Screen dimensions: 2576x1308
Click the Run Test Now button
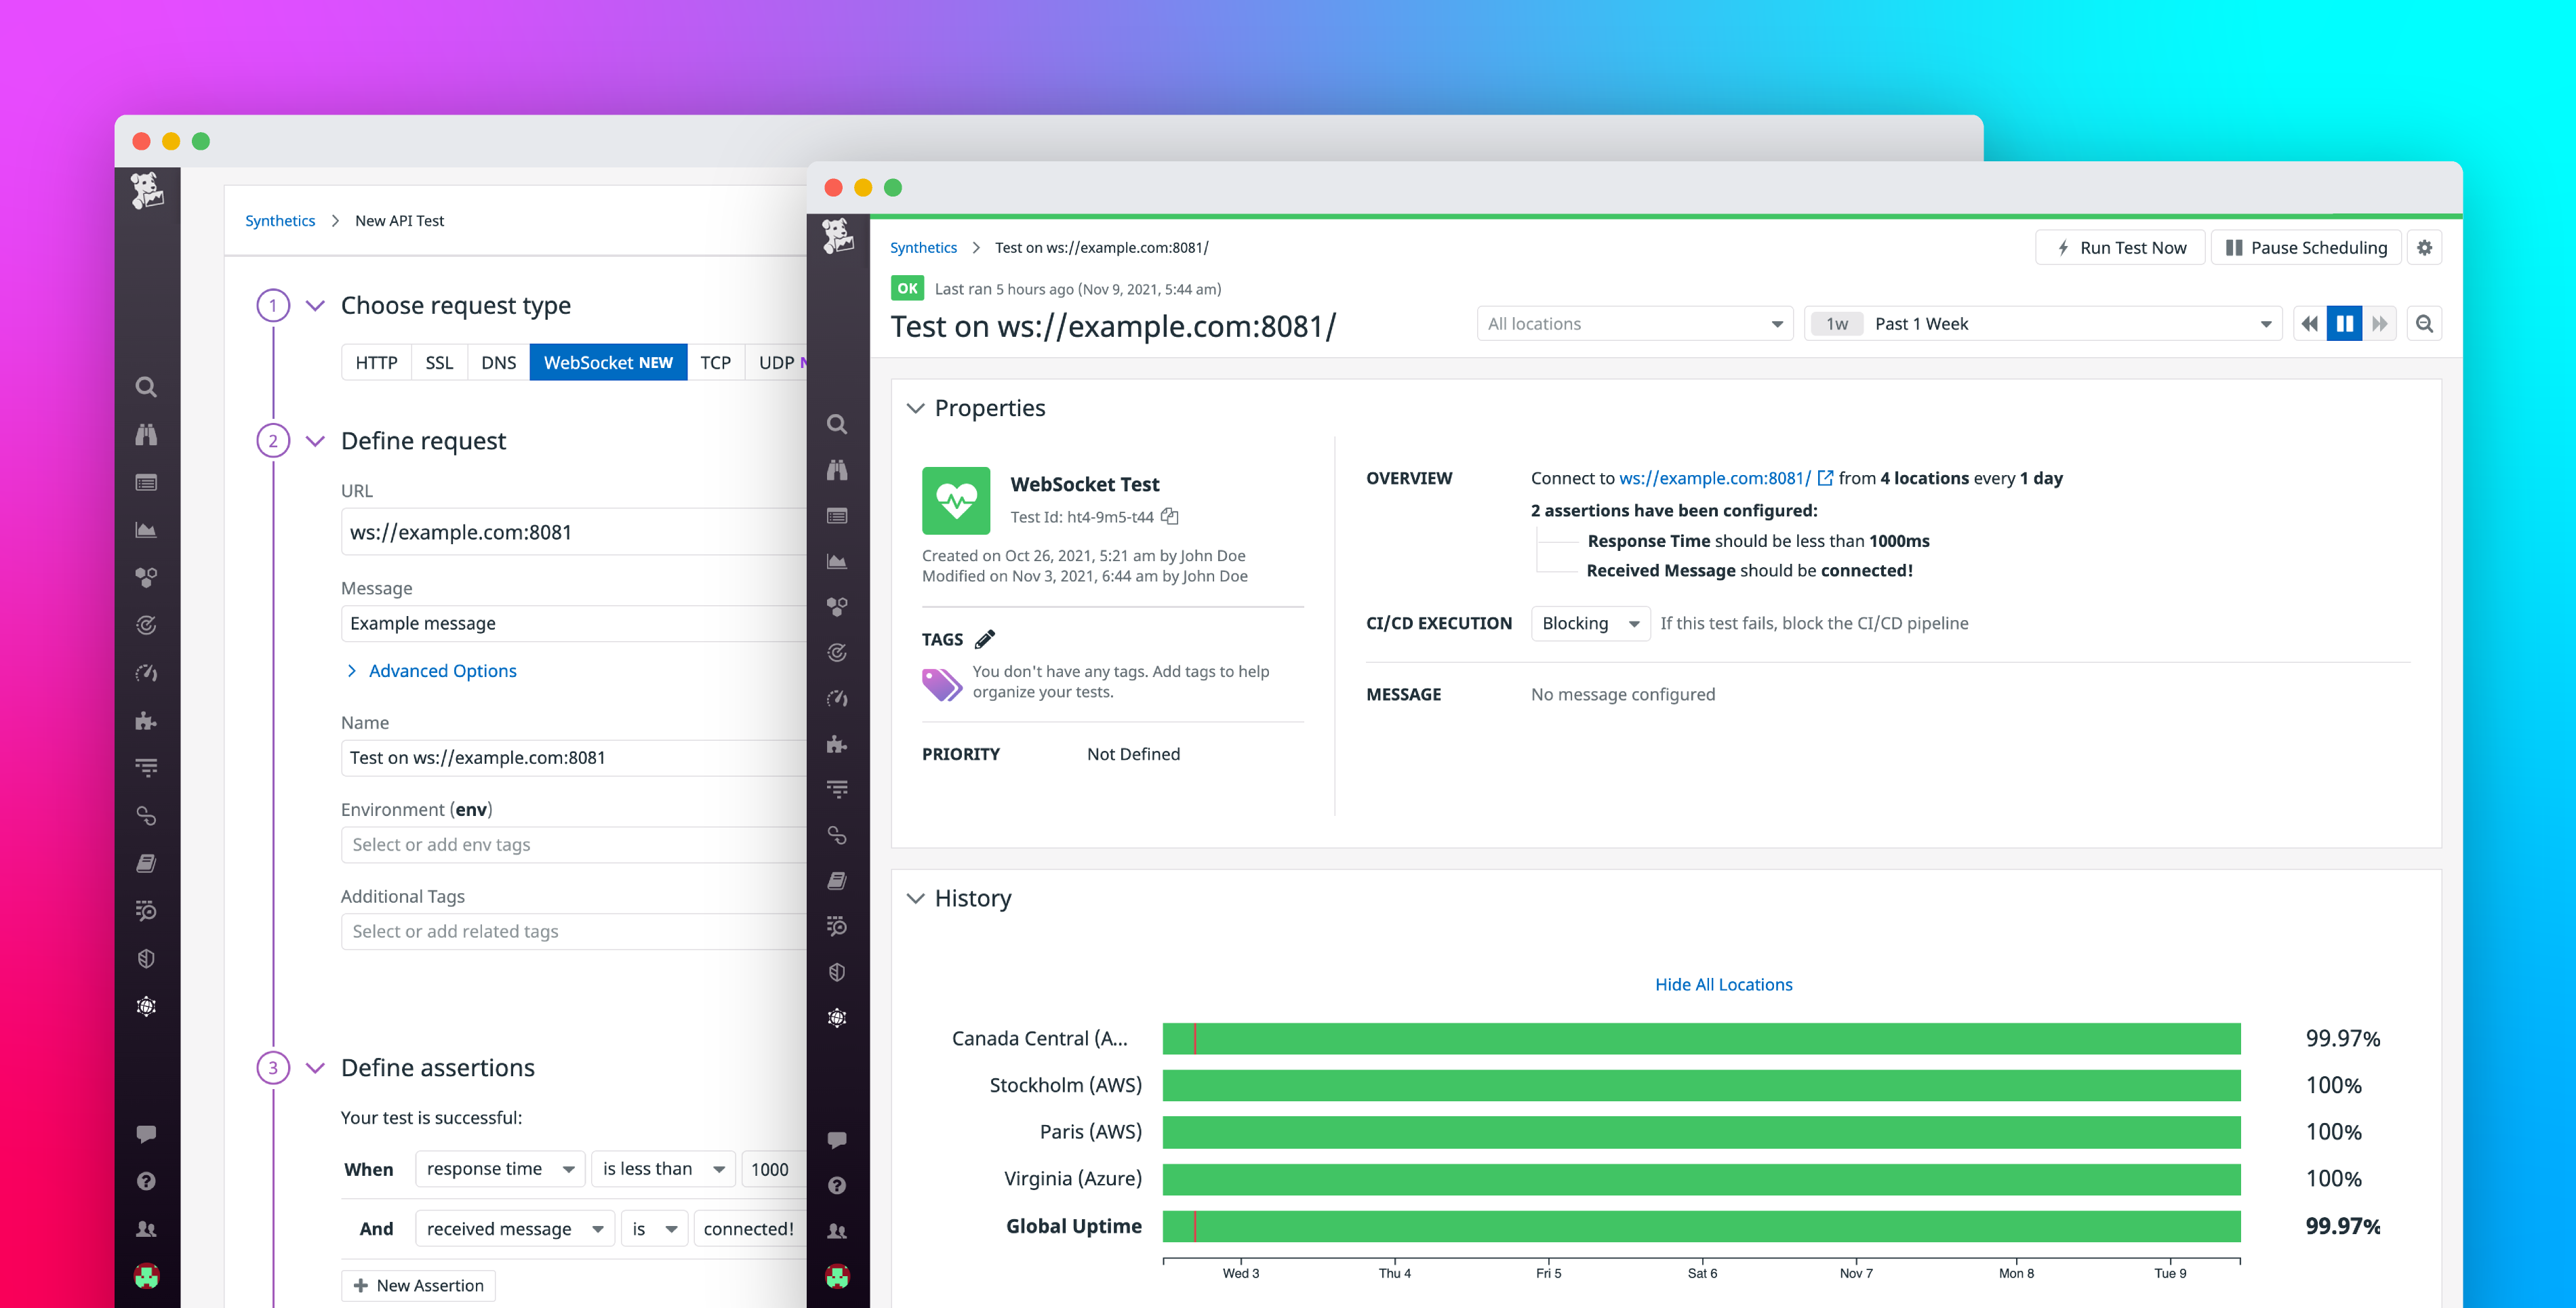point(2120,247)
